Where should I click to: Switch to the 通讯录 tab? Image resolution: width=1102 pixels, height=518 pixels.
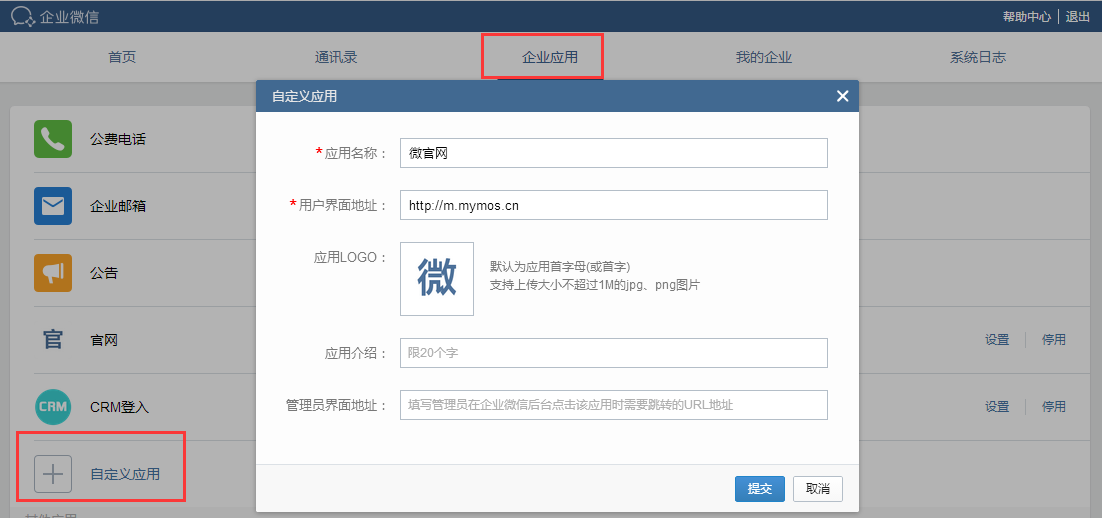pyautogui.click(x=336, y=57)
